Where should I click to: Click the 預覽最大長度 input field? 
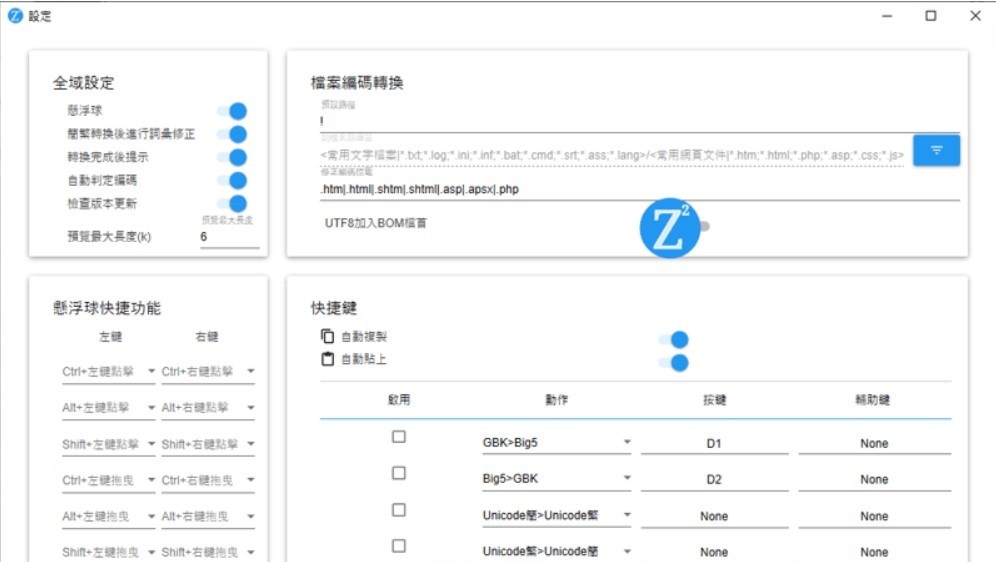point(228,237)
